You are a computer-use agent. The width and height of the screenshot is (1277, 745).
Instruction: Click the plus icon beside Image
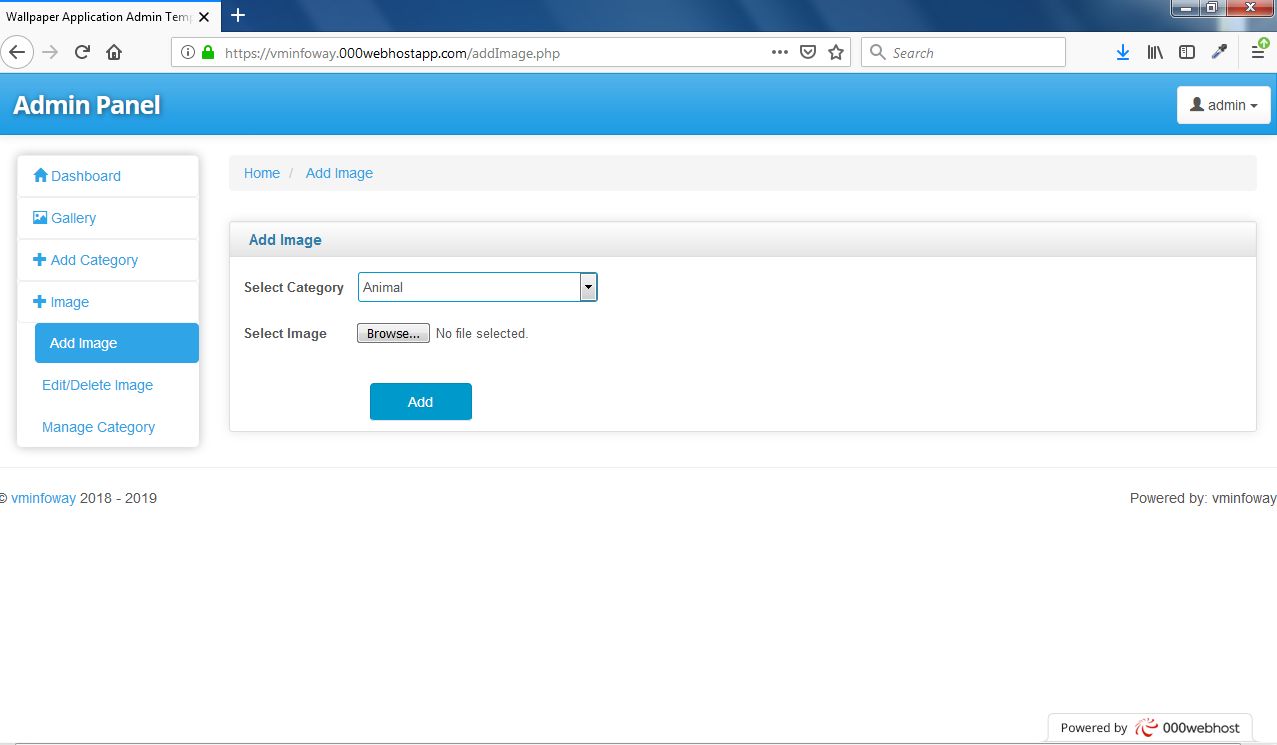pyautogui.click(x=40, y=301)
